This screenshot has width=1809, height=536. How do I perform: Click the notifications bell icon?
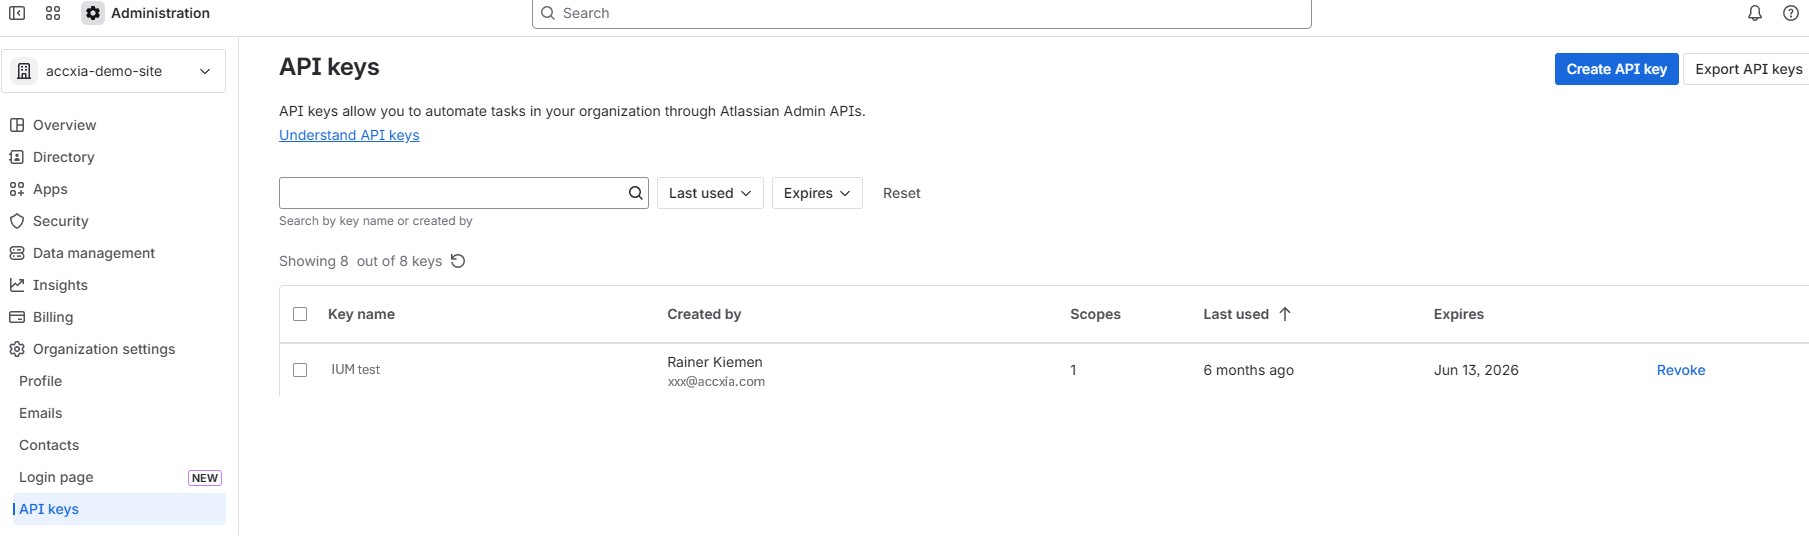(x=1754, y=13)
